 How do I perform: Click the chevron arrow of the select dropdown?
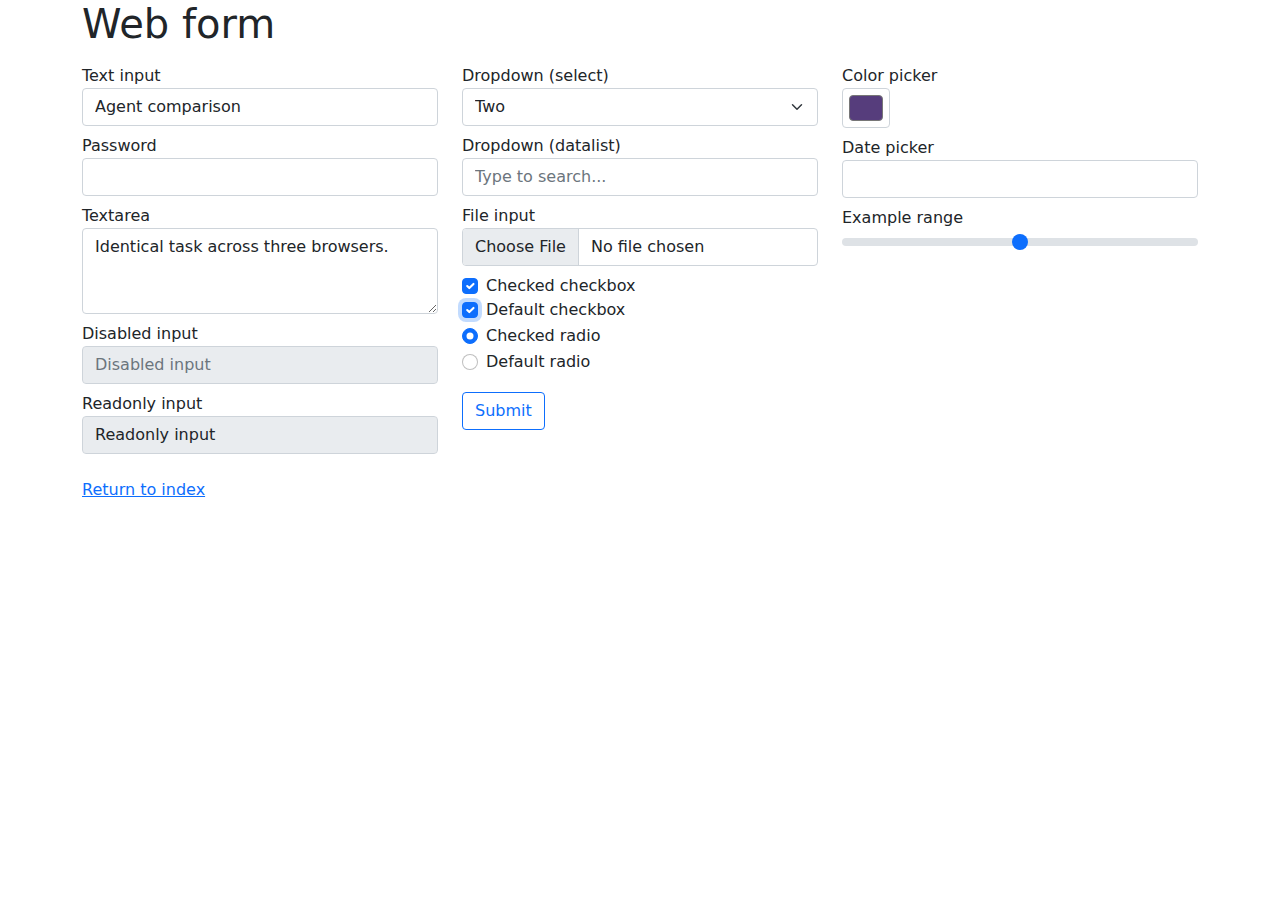[797, 107]
